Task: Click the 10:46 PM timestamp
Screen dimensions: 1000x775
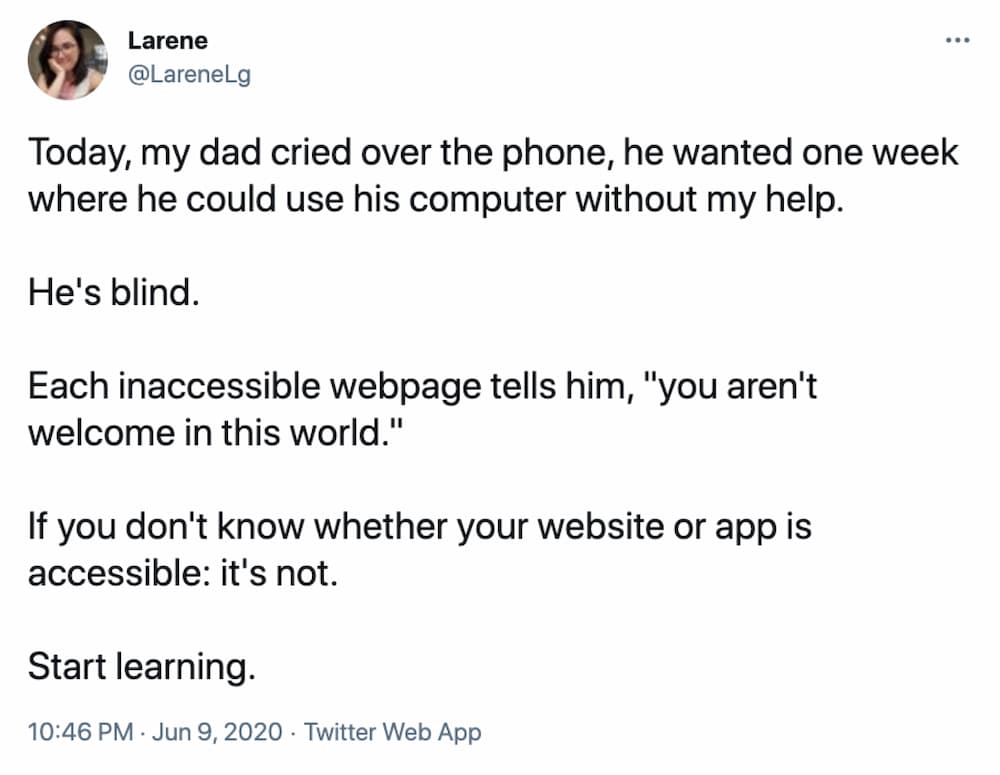Action: click(x=80, y=731)
